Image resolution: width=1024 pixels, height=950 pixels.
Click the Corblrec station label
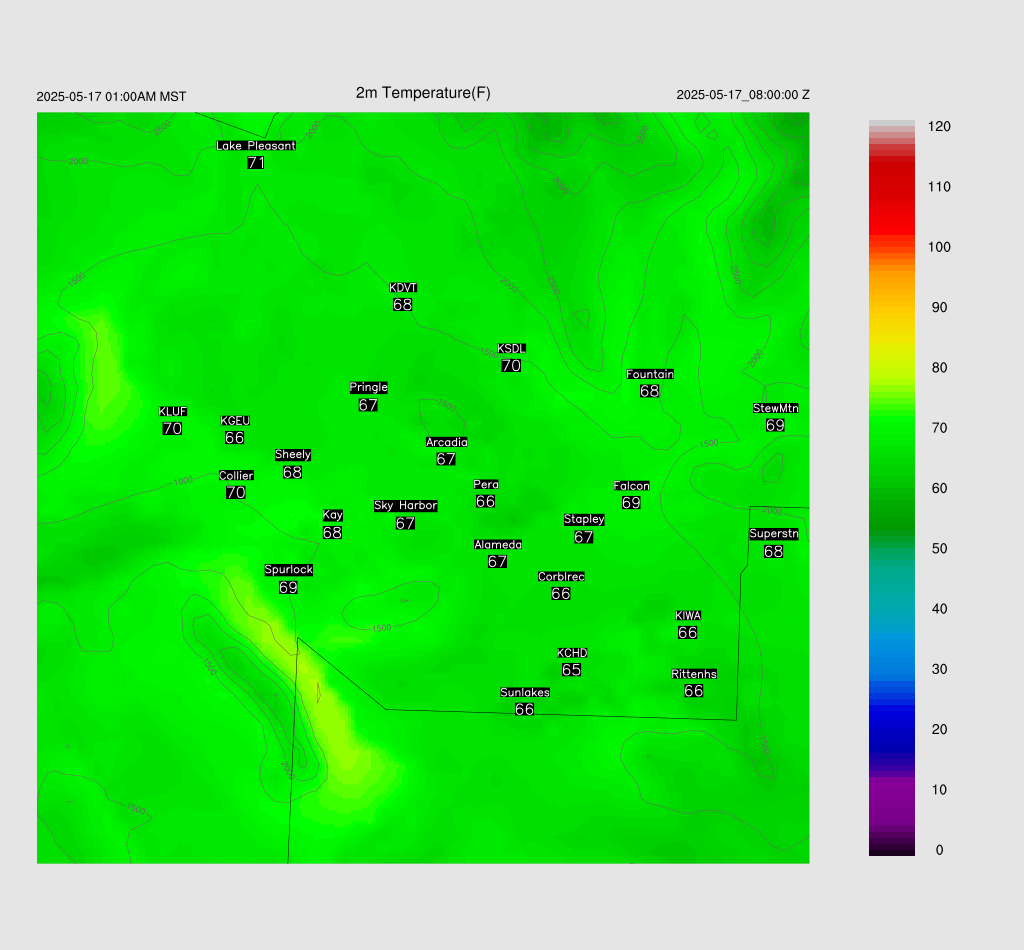pyautogui.click(x=561, y=577)
